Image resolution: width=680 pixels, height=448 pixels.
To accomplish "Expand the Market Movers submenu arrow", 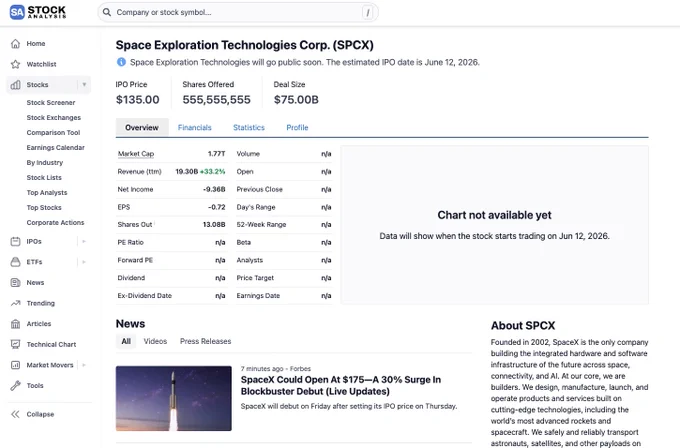I will click(x=84, y=365).
